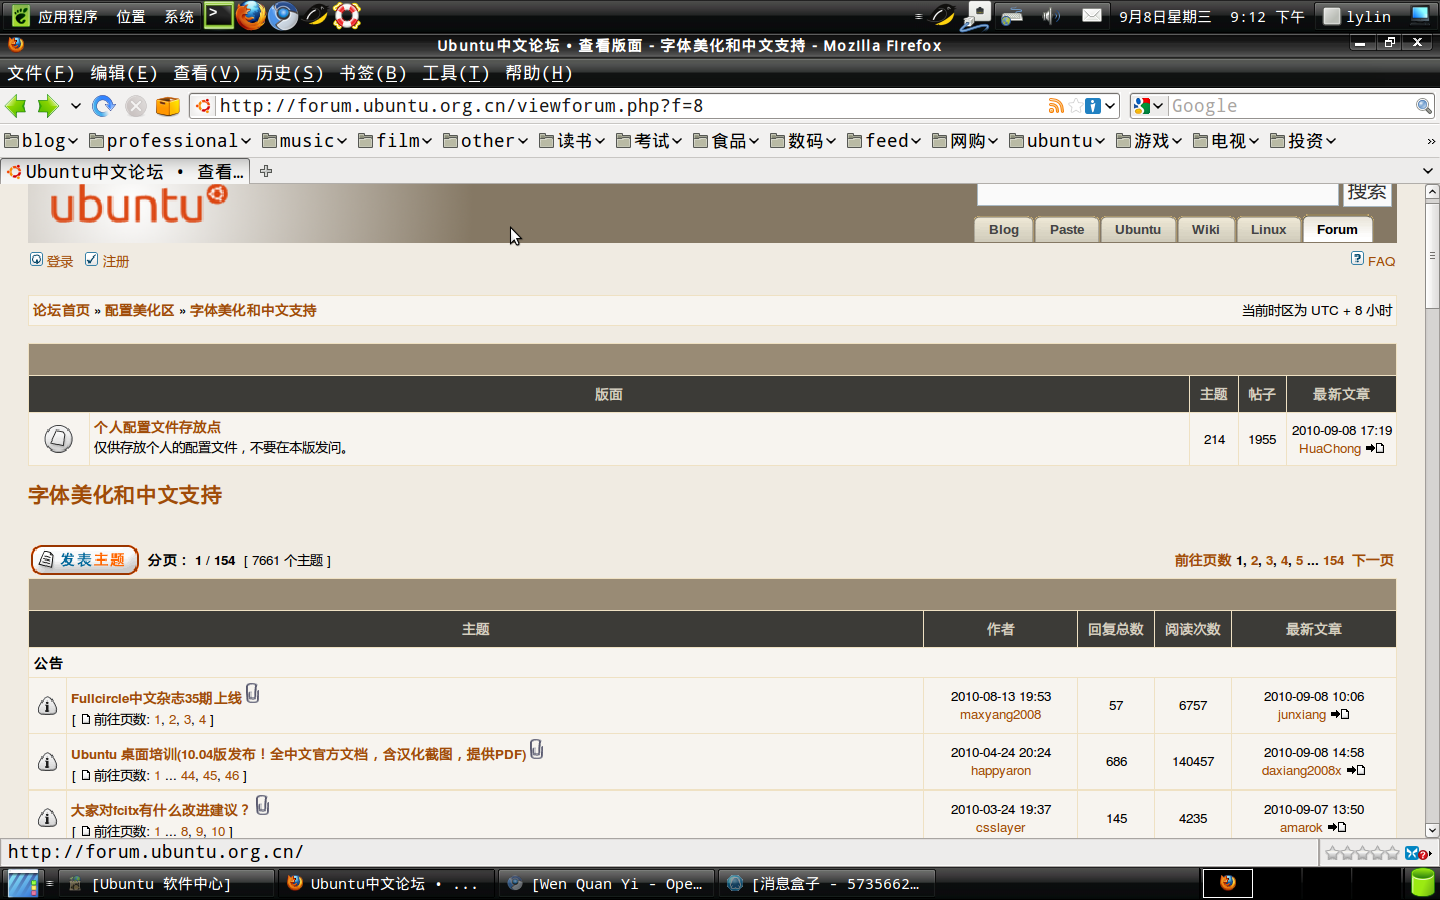Open Chromium launcher in top panel
The height and width of the screenshot is (900, 1440).
283,16
